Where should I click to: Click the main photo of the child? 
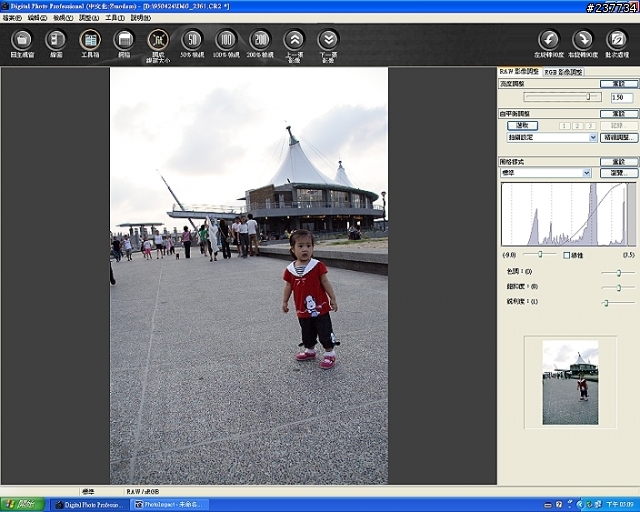tap(249, 276)
